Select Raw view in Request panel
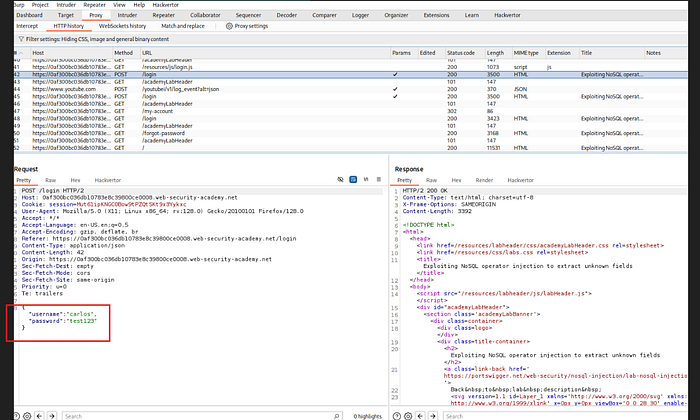This screenshot has width=700, height=420. 50,180
